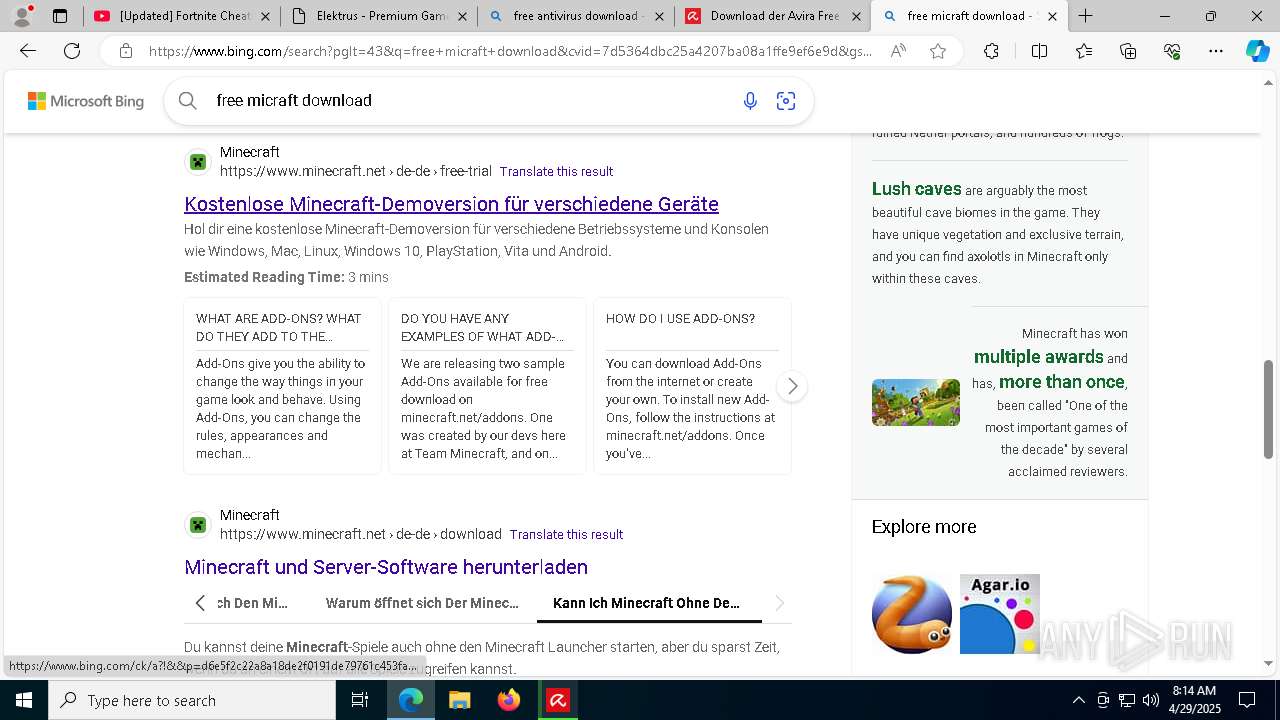The image size is (1280, 720).
Task: Launch Firefox from the taskbar
Action: (509, 700)
